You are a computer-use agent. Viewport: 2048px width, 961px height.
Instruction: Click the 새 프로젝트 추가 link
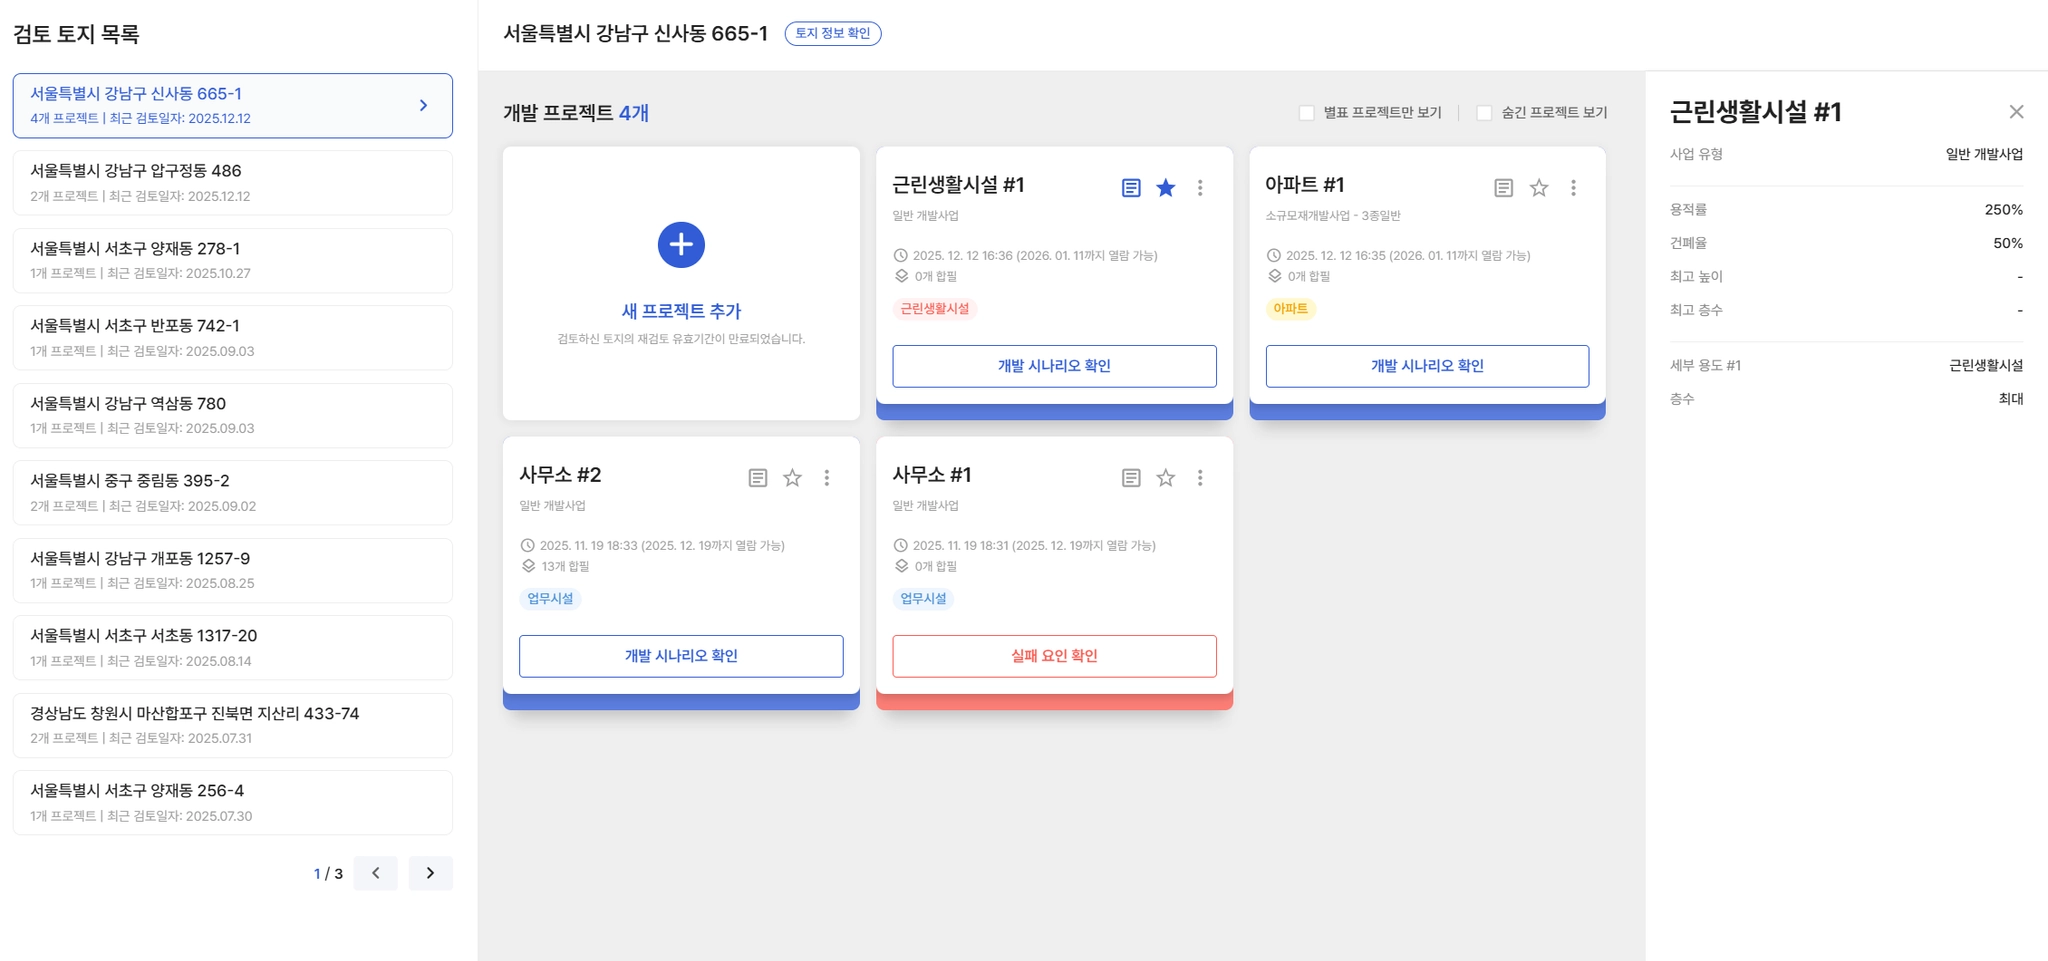681,311
